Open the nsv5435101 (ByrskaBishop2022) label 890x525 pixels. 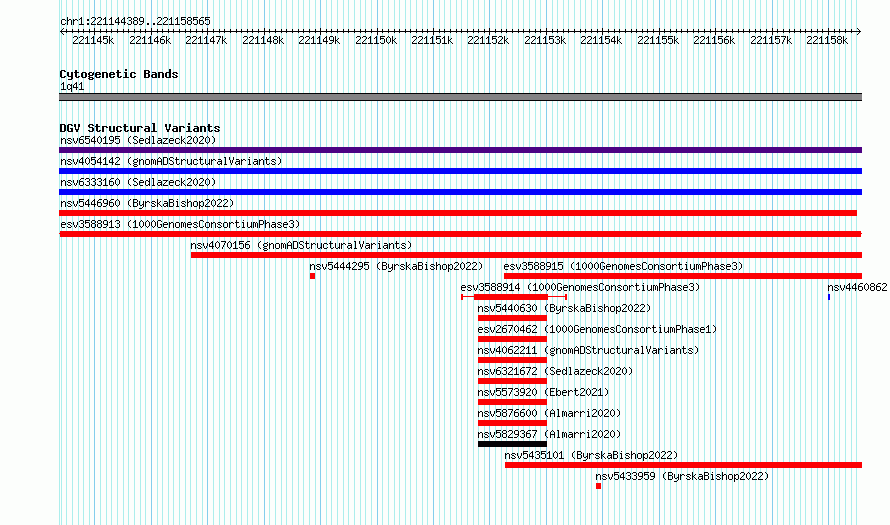coord(591,455)
